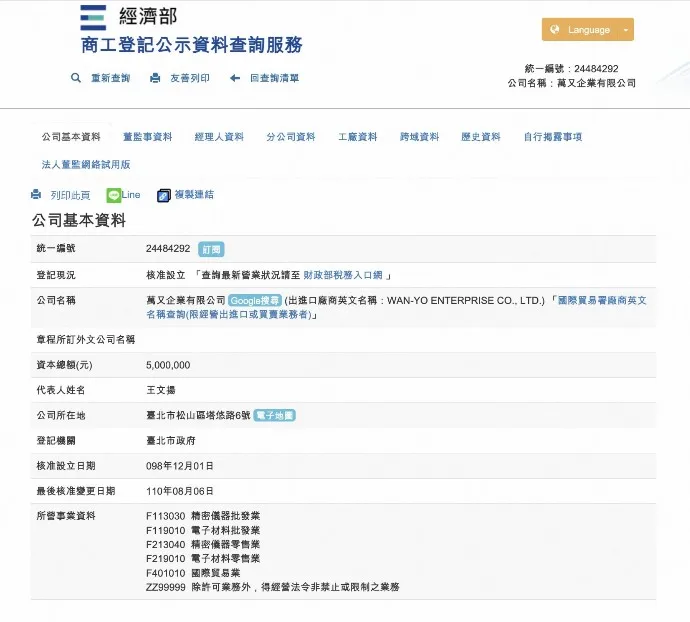Click the 商工登記公示資料查詢服務 title

pos(192,45)
